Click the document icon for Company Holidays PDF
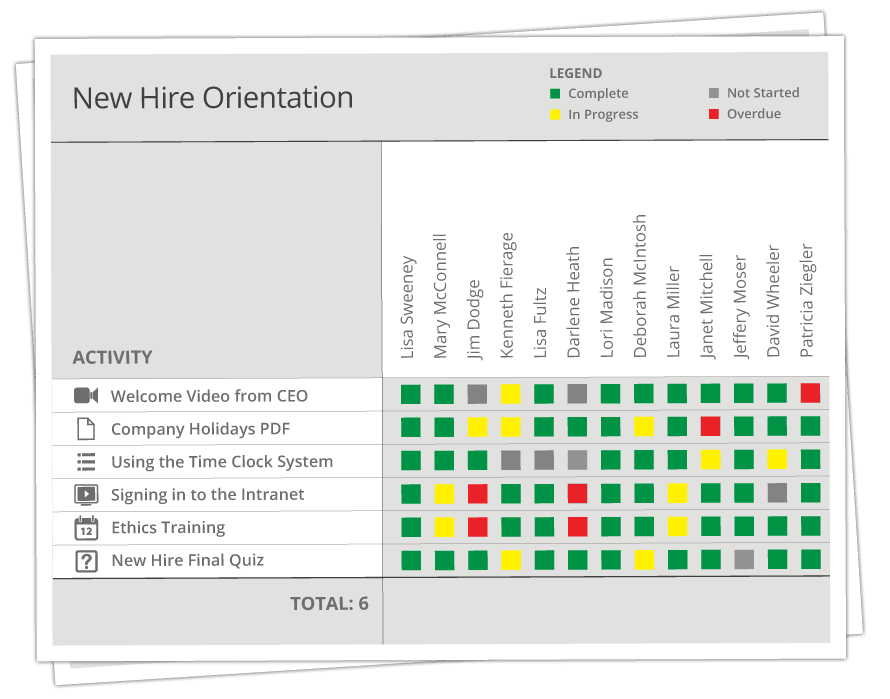Screen dimensions: 890x699 (86, 429)
